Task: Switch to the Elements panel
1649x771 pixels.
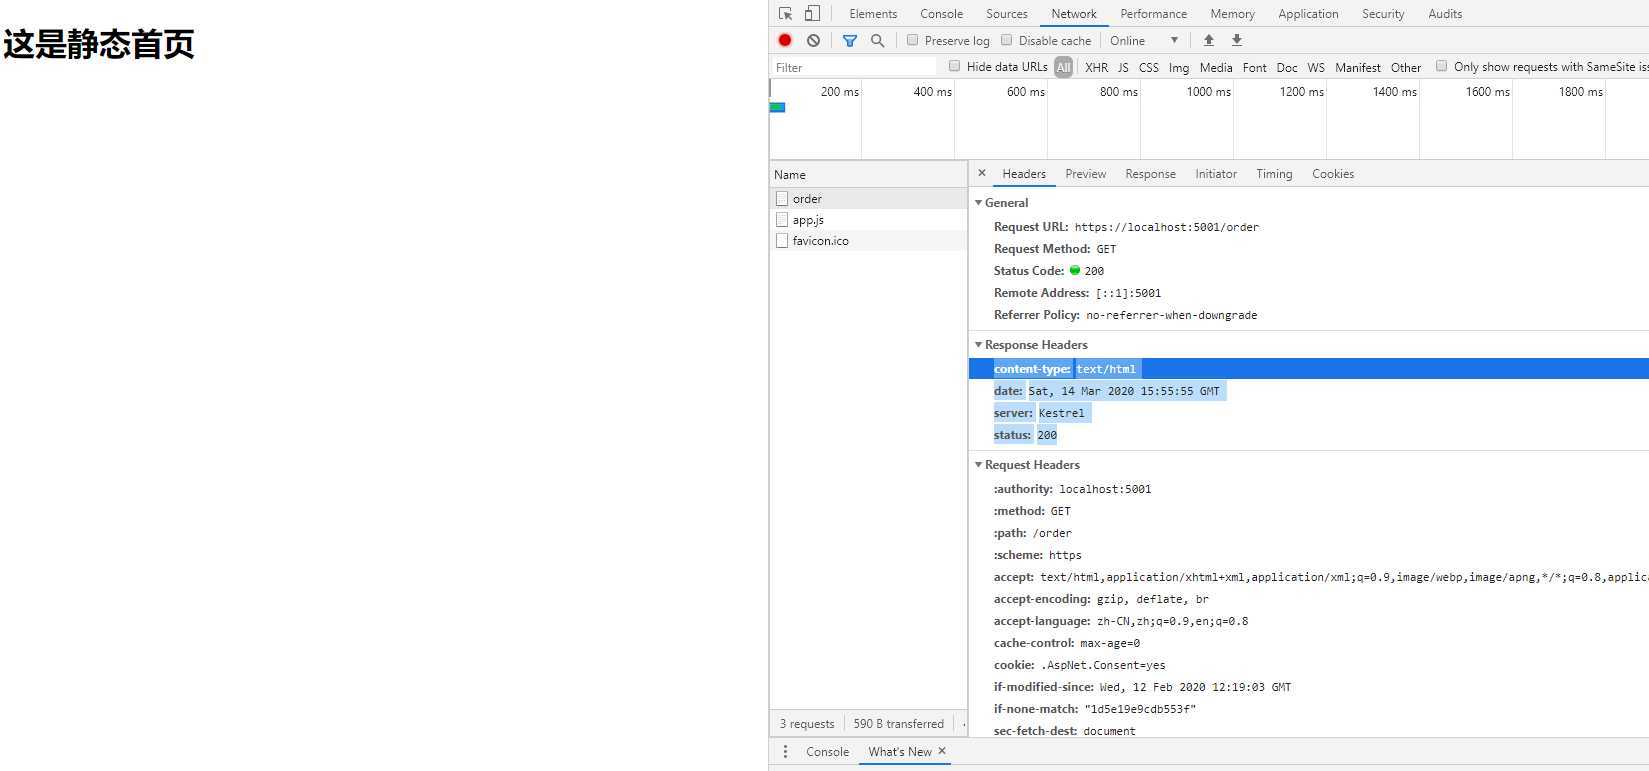Action: pos(873,14)
